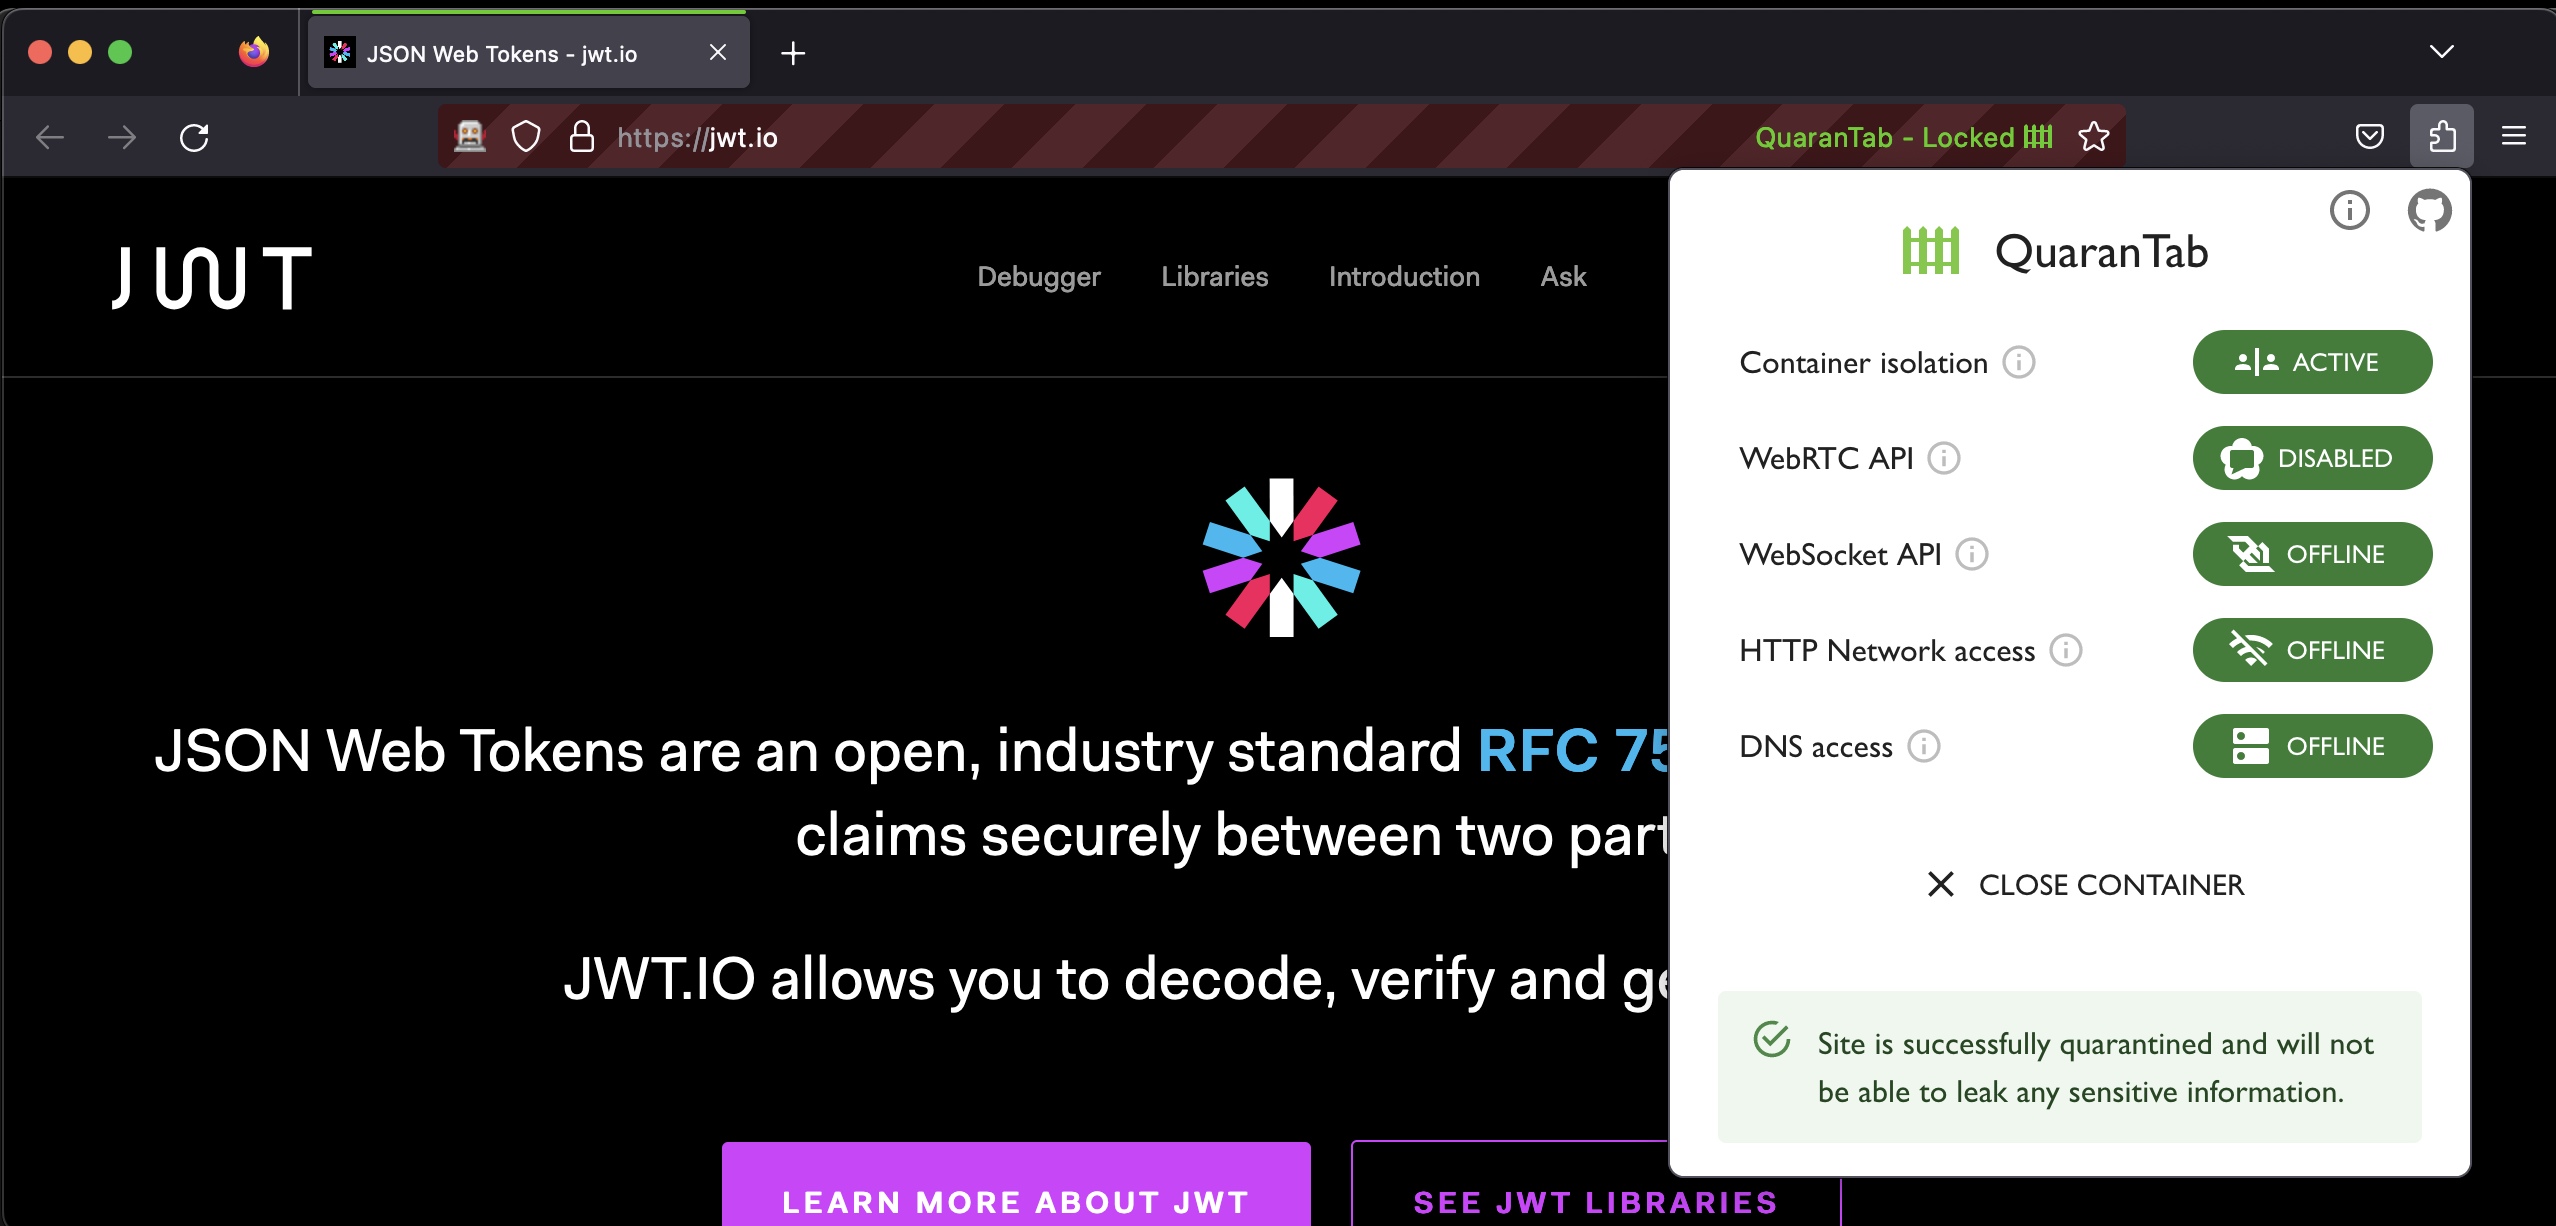Open QuaranTab GitHub repository icon
Image resolution: width=2556 pixels, height=1226 pixels.
point(2428,210)
